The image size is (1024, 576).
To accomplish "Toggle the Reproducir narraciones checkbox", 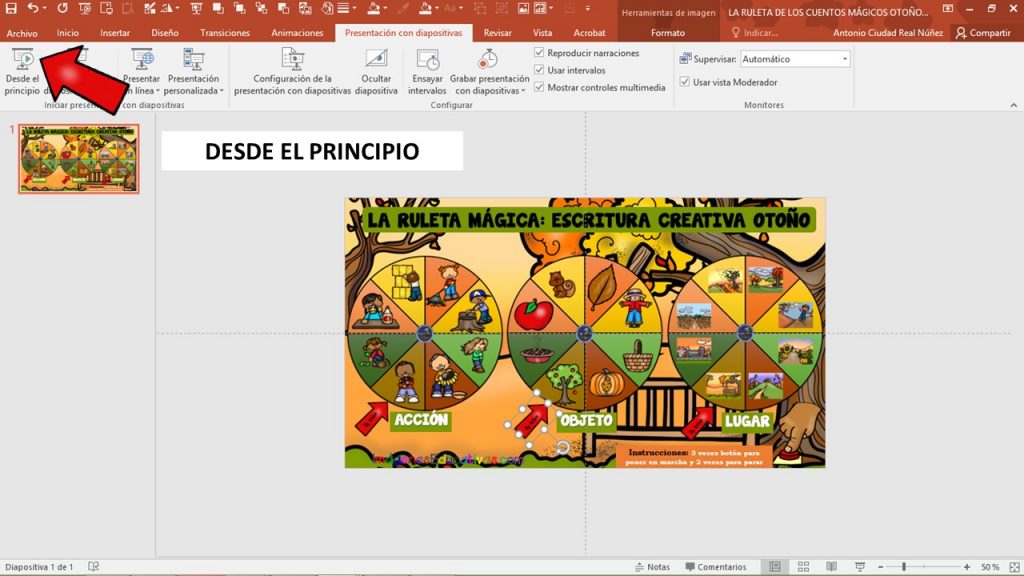I will click(x=540, y=53).
